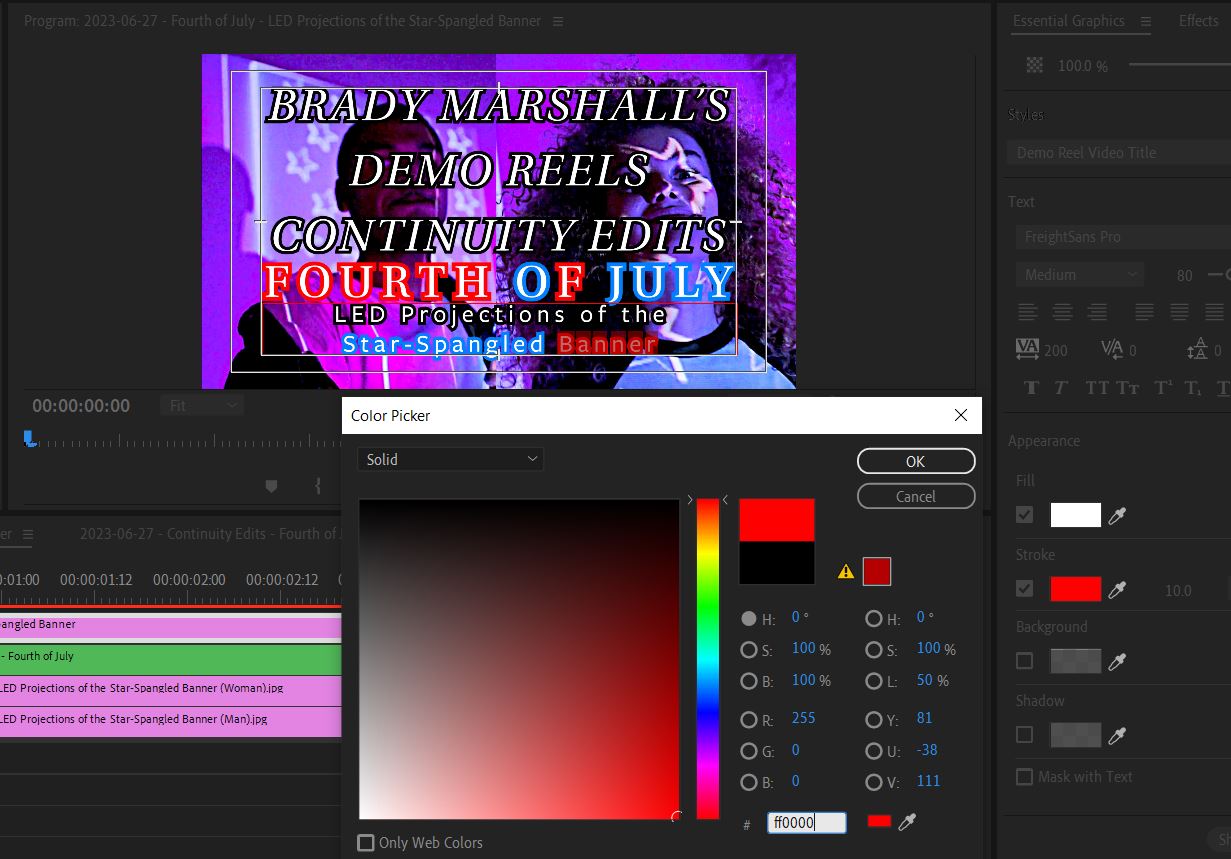Toggle the Fill checkbox
This screenshot has height=859, width=1231.
pyautogui.click(x=1024, y=515)
